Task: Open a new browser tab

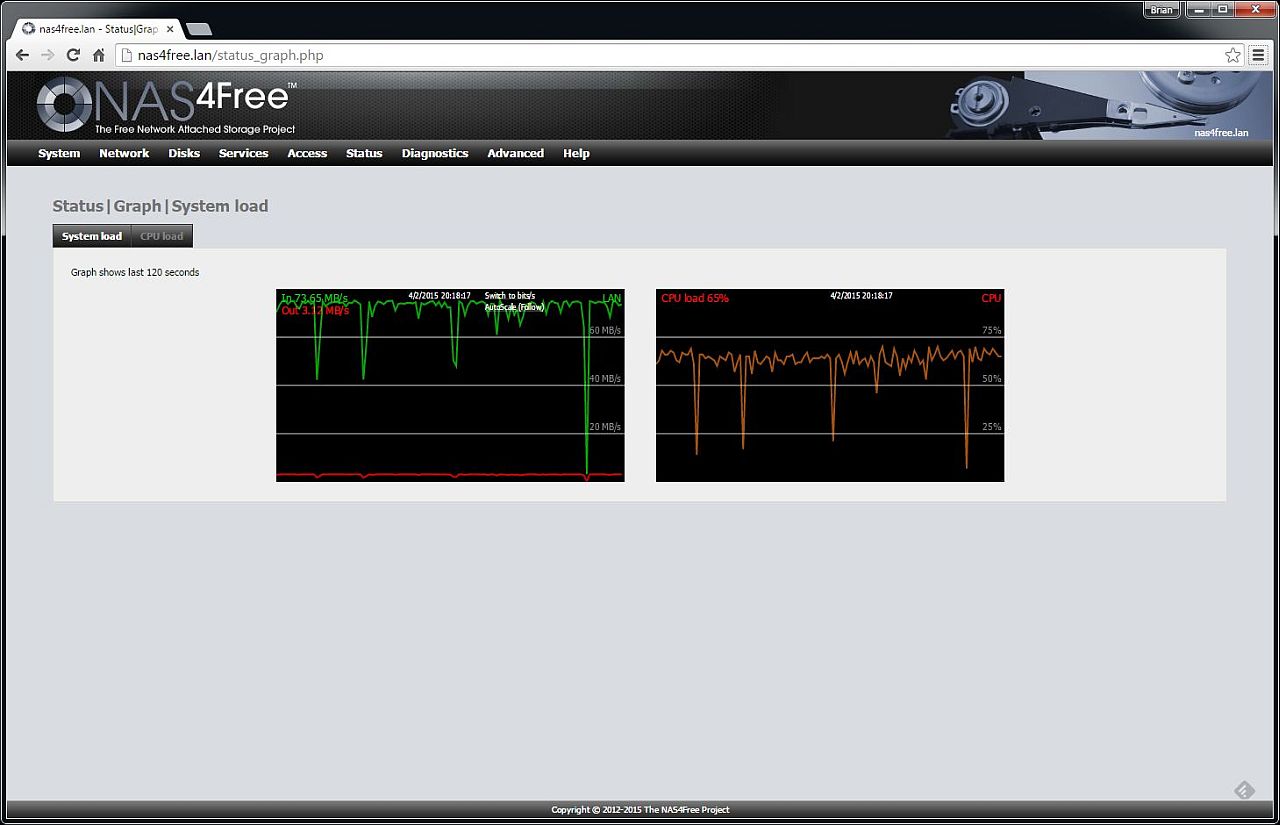Action: coord(198,29)
